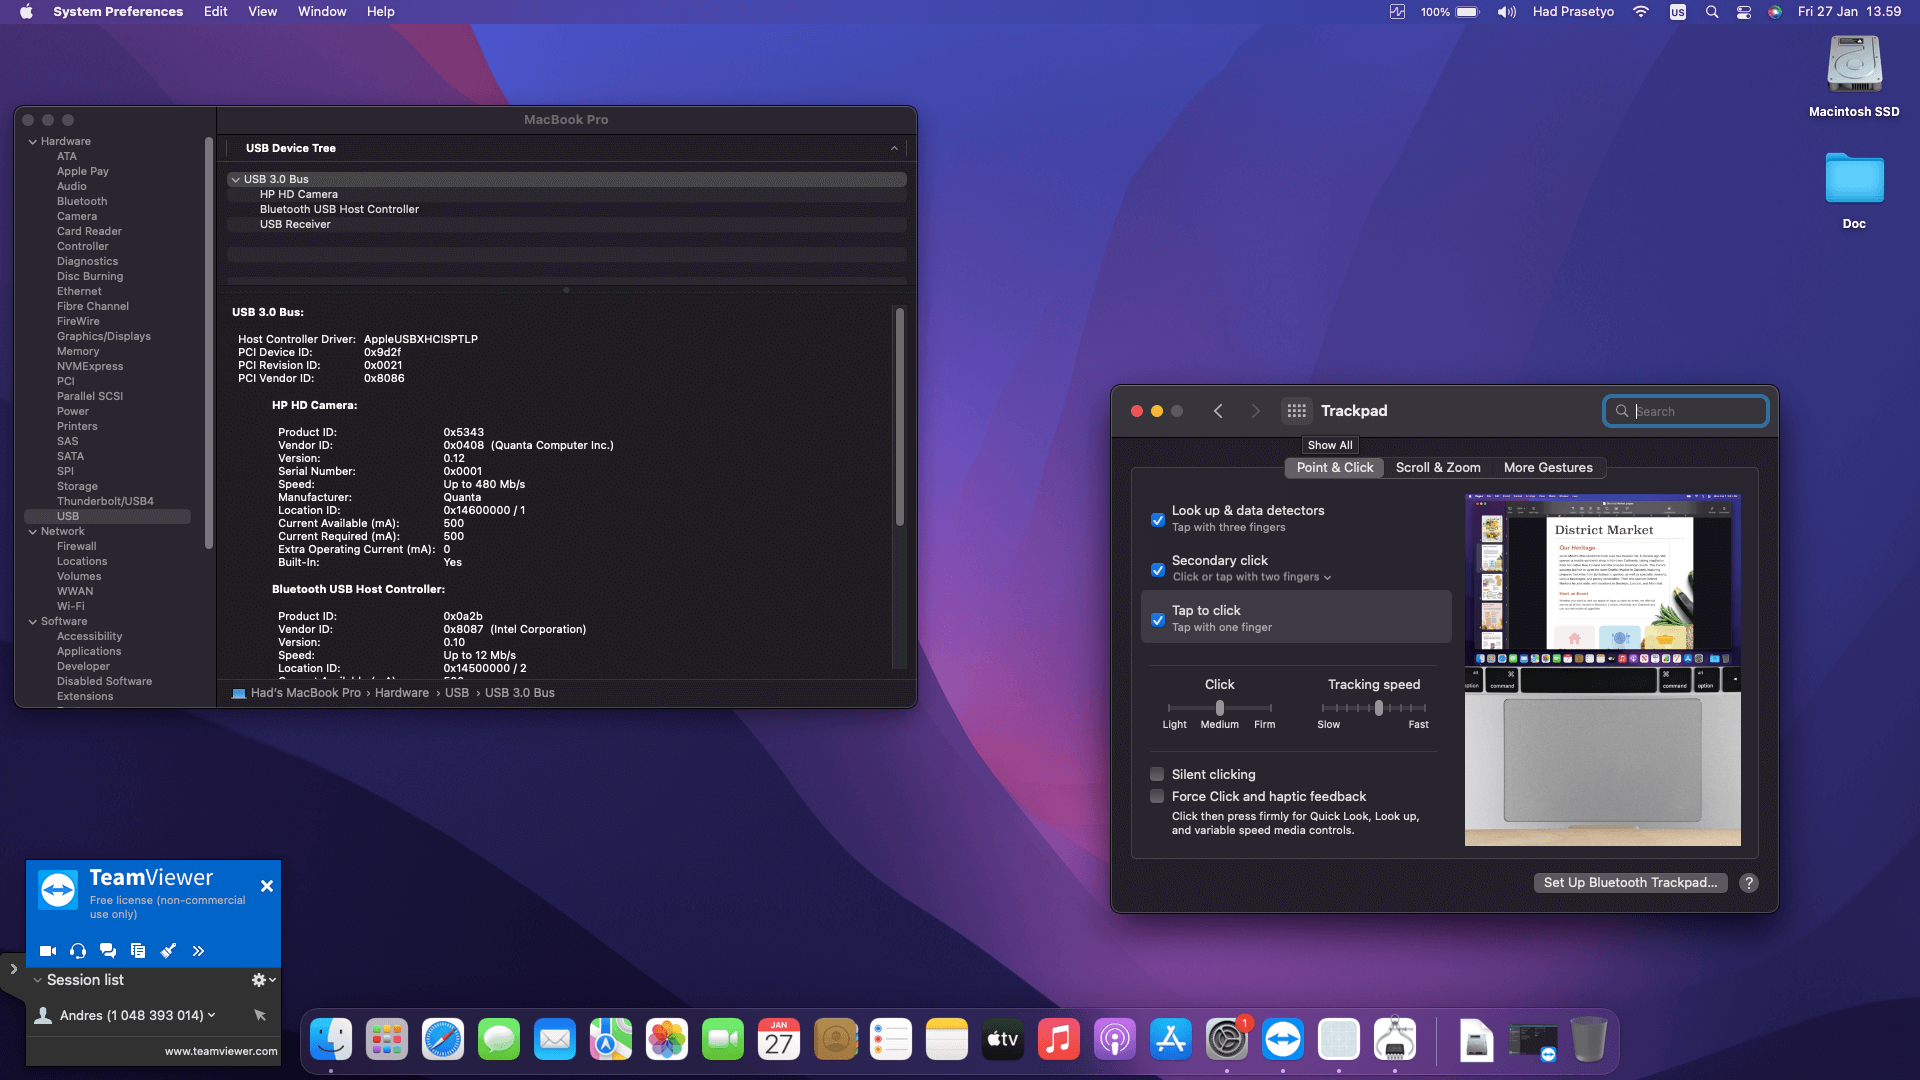Uncheck Look up & data detectors

pos(1158,520)
